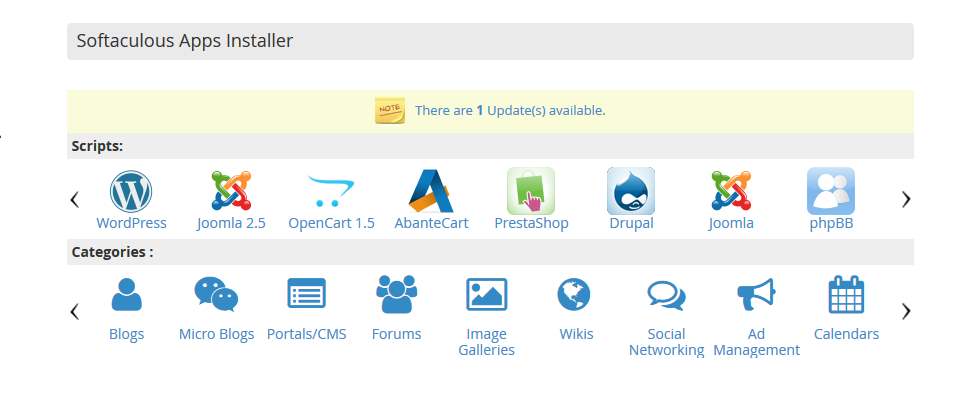Click the Drupal droplet icon
This screenshot has height=399, width=980.
pos(631,191)
